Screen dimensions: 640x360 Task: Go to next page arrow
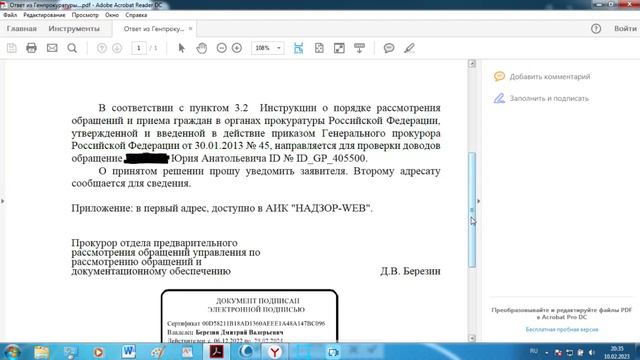pos(117,48)
